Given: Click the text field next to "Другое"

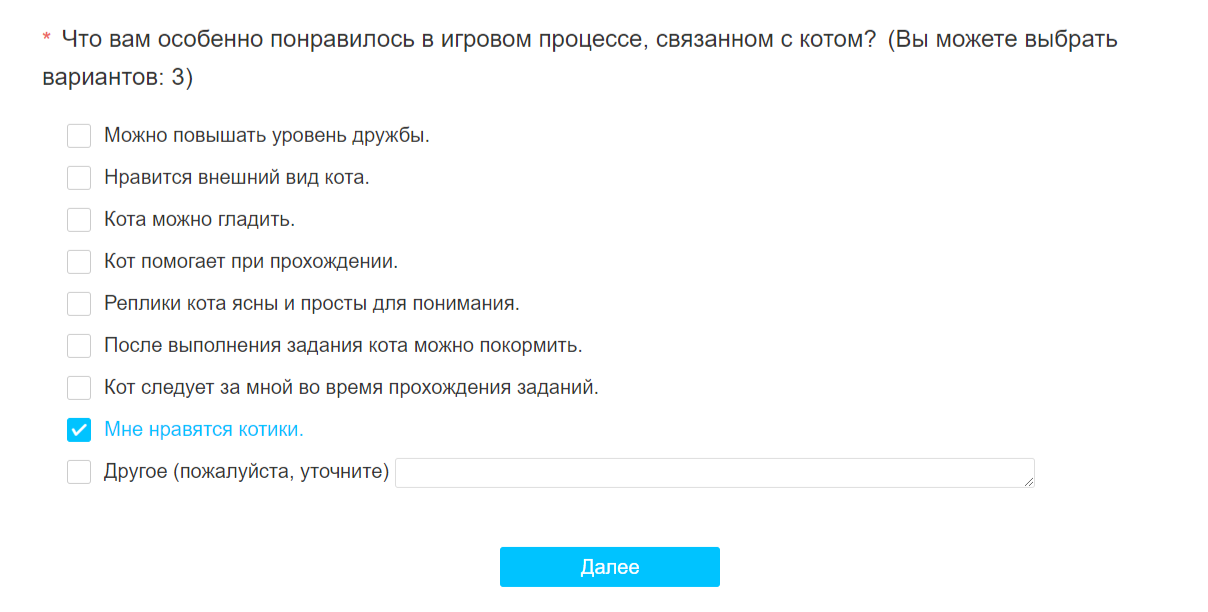Looking at the screenshot, I should click(x=714, y=473).
